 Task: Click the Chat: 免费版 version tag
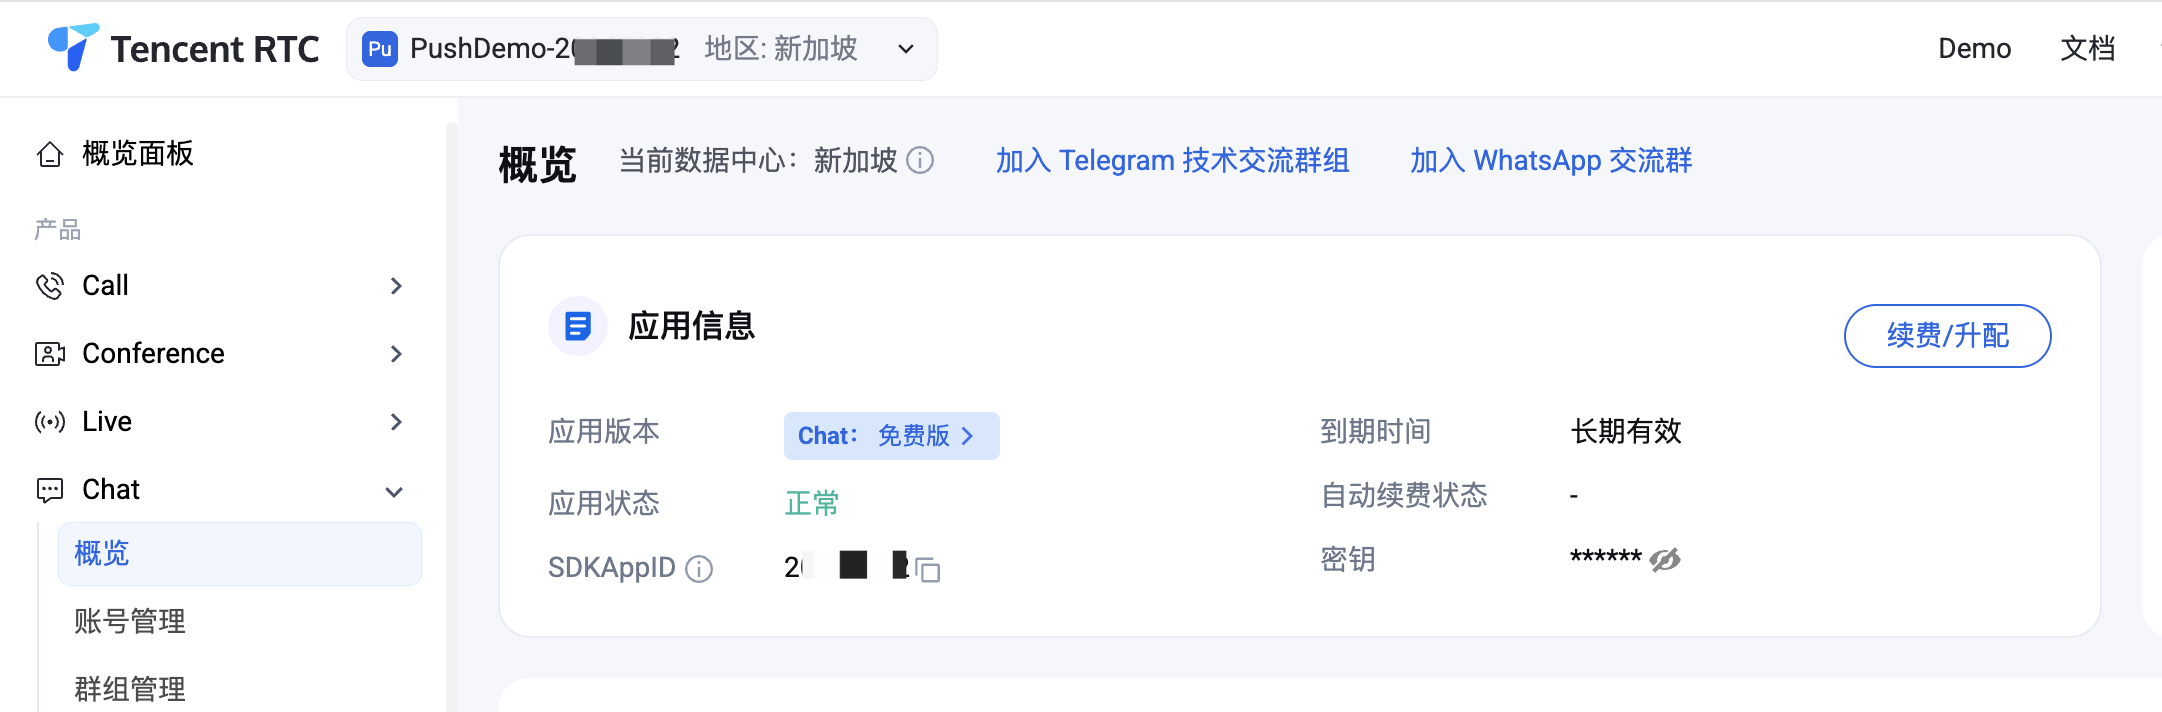click(891, 436)
